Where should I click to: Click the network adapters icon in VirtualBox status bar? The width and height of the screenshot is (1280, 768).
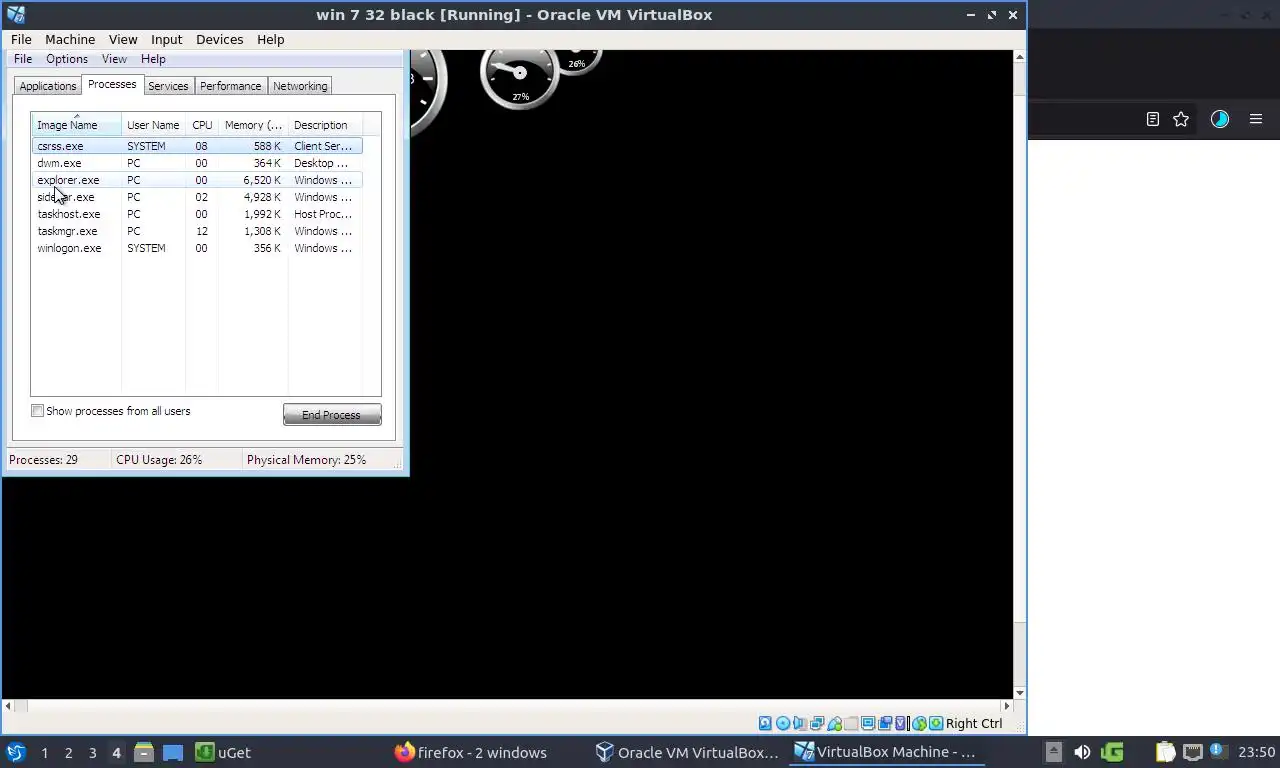[x=817, y=723]
